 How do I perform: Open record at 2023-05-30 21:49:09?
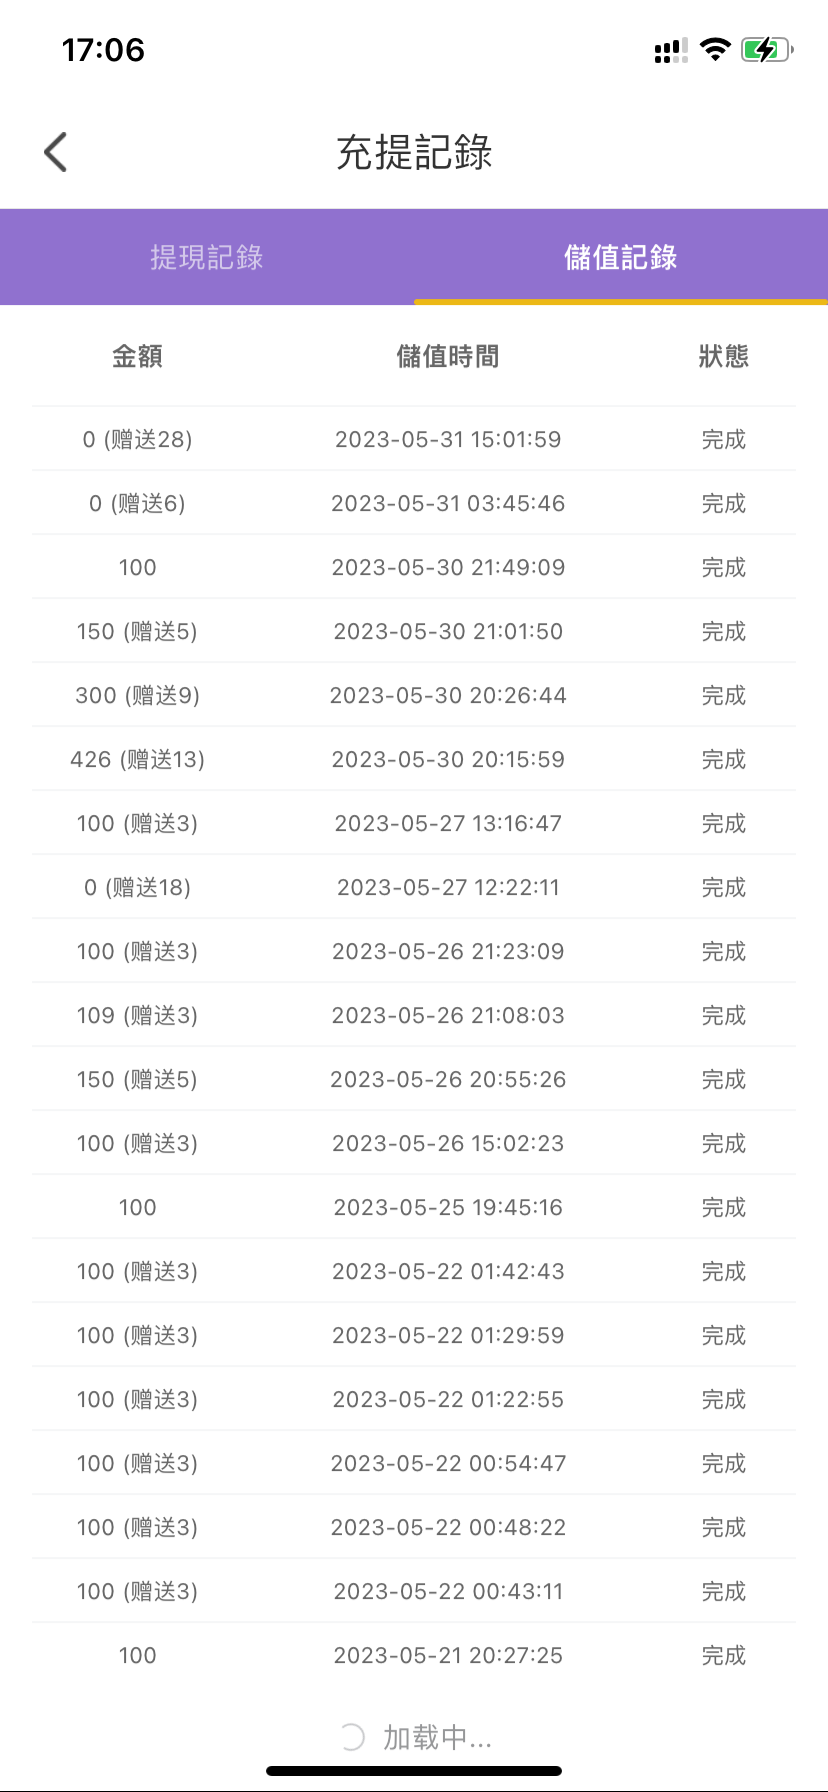(x=448, y=567)
